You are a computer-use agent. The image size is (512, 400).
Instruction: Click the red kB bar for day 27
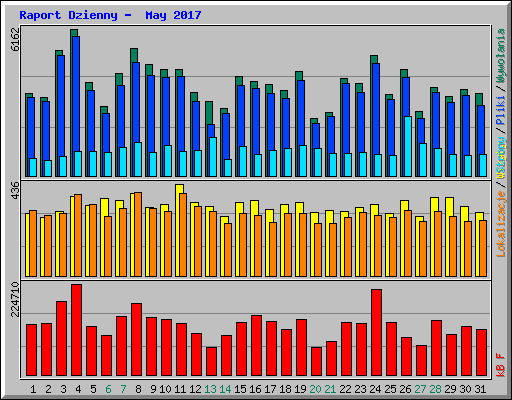point(421,361)
